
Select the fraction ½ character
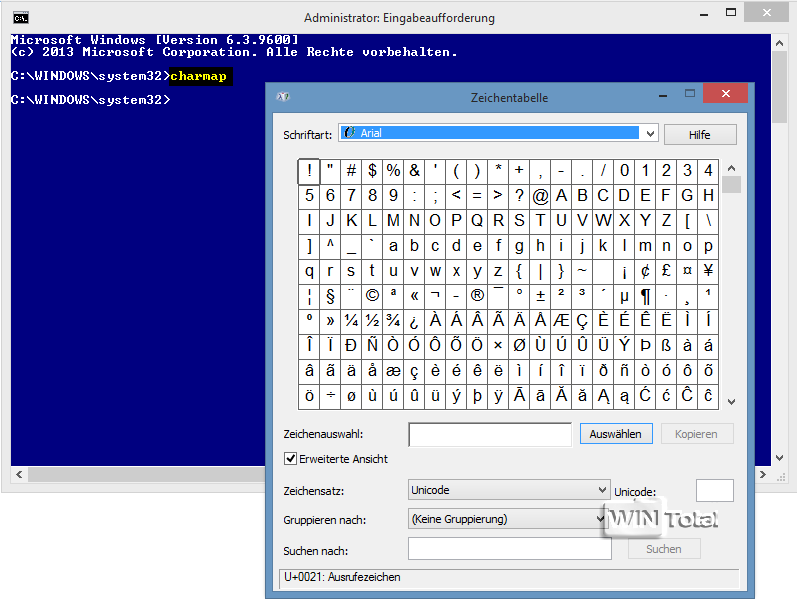pos(372,321)
